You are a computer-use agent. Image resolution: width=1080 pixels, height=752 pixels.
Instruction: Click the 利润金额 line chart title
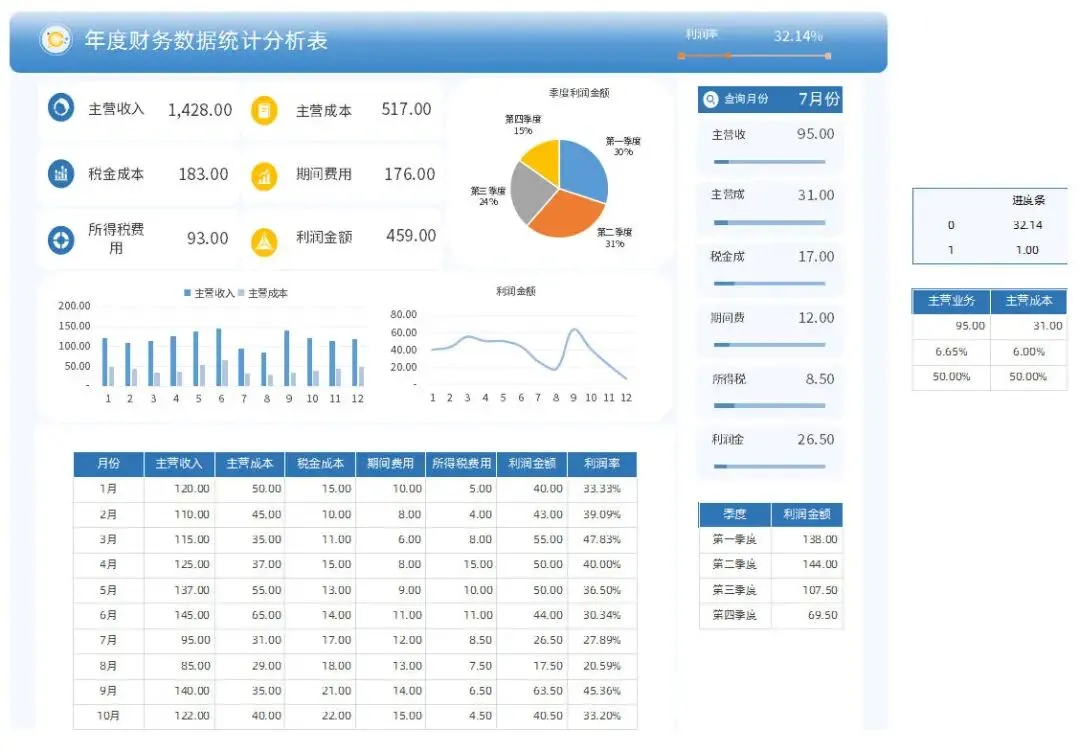[516, 291]
